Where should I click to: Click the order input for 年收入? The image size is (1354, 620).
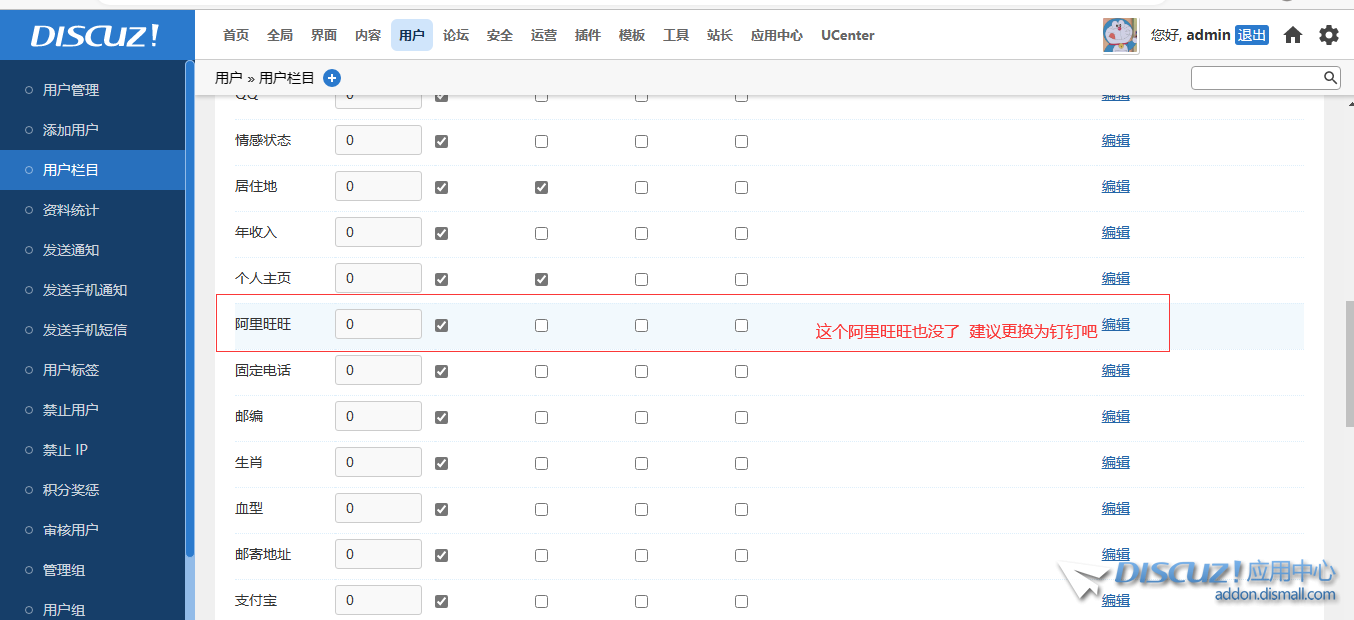378,232
